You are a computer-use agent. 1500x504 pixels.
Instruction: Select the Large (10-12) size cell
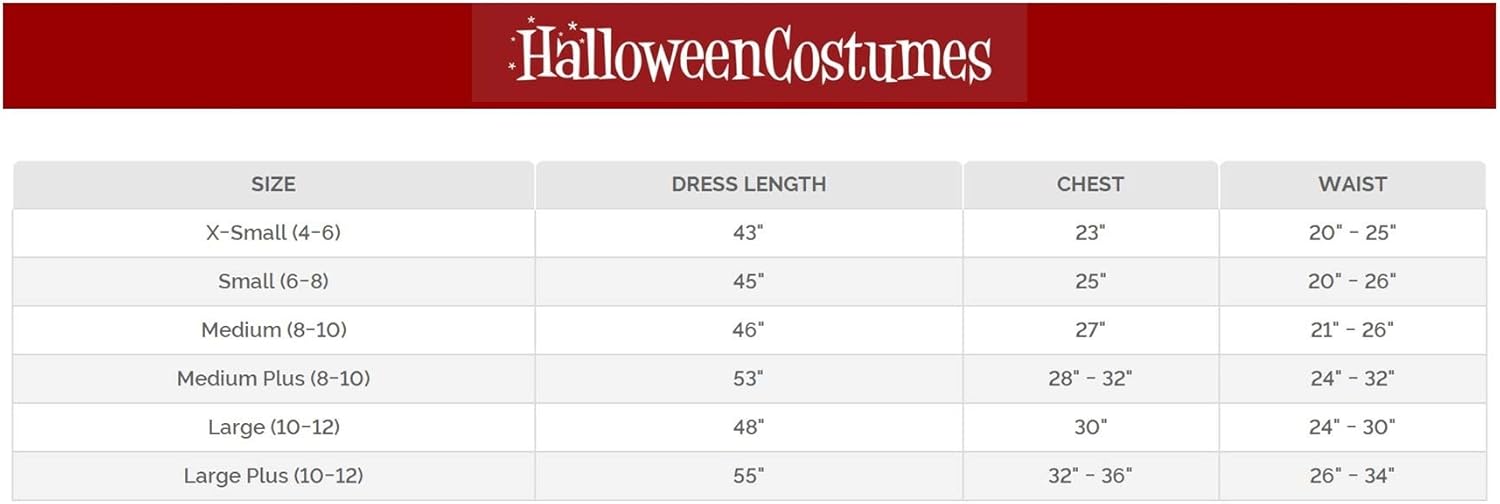[x=274, y=427]
